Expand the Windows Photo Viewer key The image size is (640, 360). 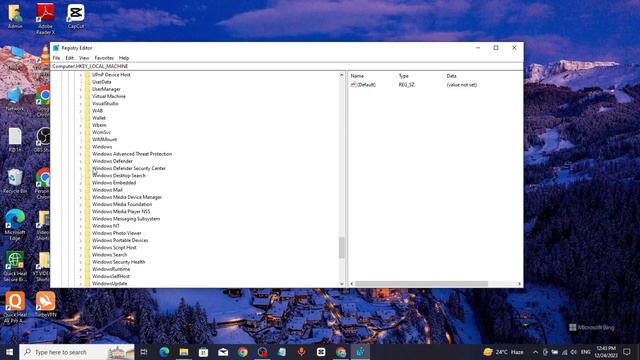coord(81,233)
